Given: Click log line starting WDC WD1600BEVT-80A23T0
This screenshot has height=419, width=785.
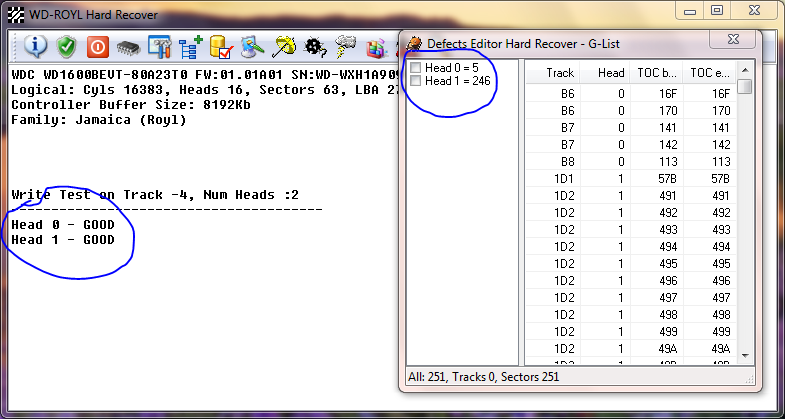Looking at the screenshot, I should pyautogui.click(x=205, y=75).
